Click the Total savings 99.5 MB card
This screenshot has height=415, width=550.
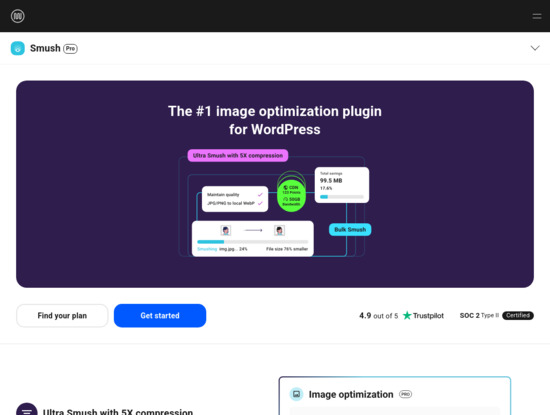342,185
